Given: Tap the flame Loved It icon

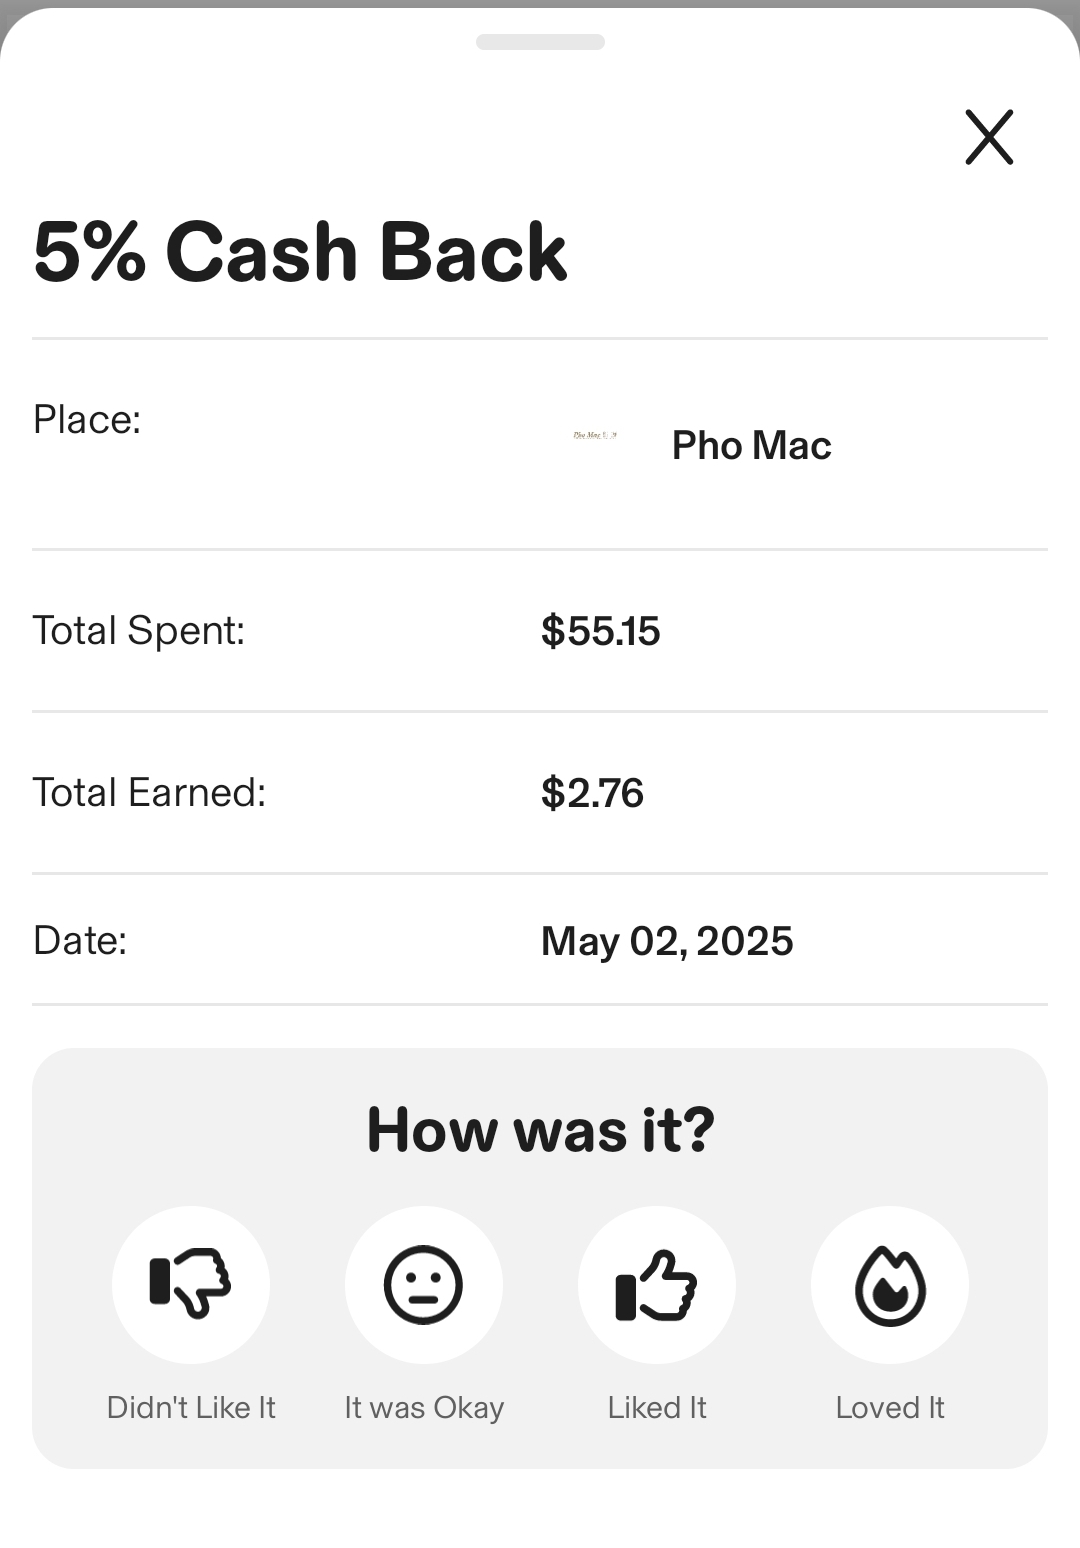Looking at the screenshot, I should point(890,1284).
